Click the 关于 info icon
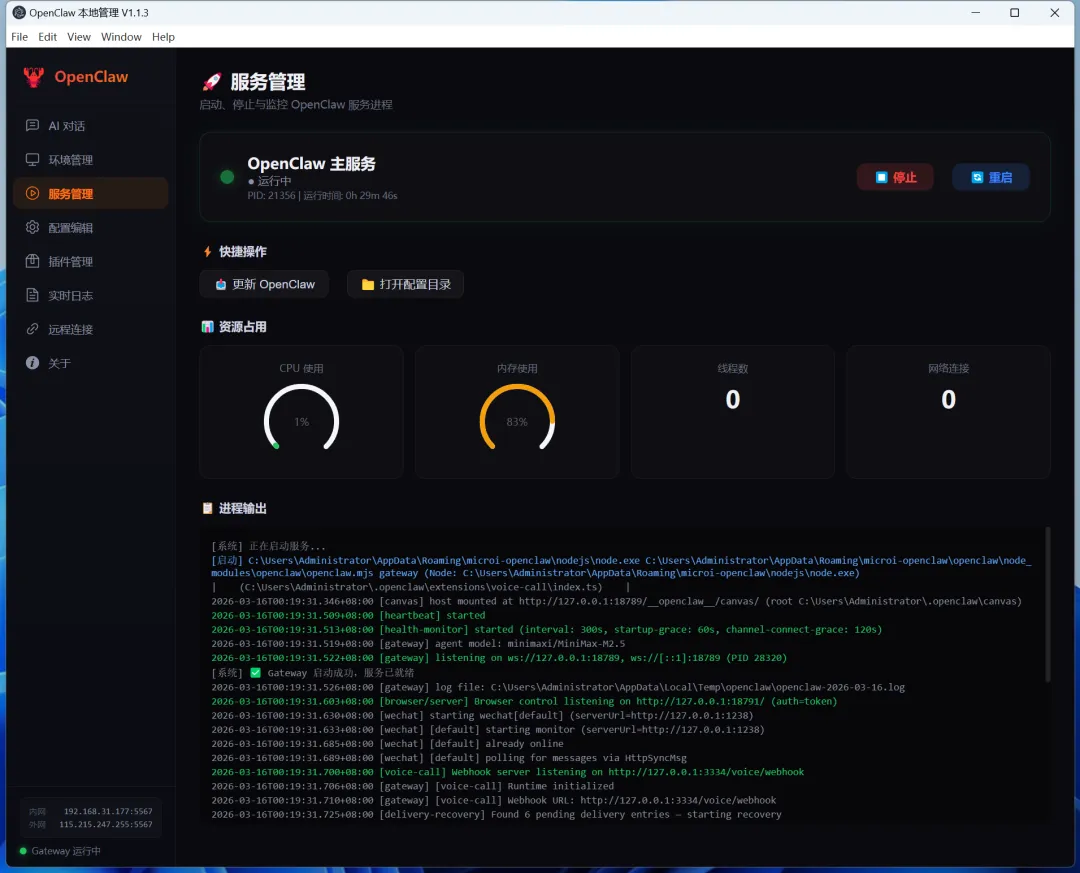The image size is (1080, 873). 32,362
